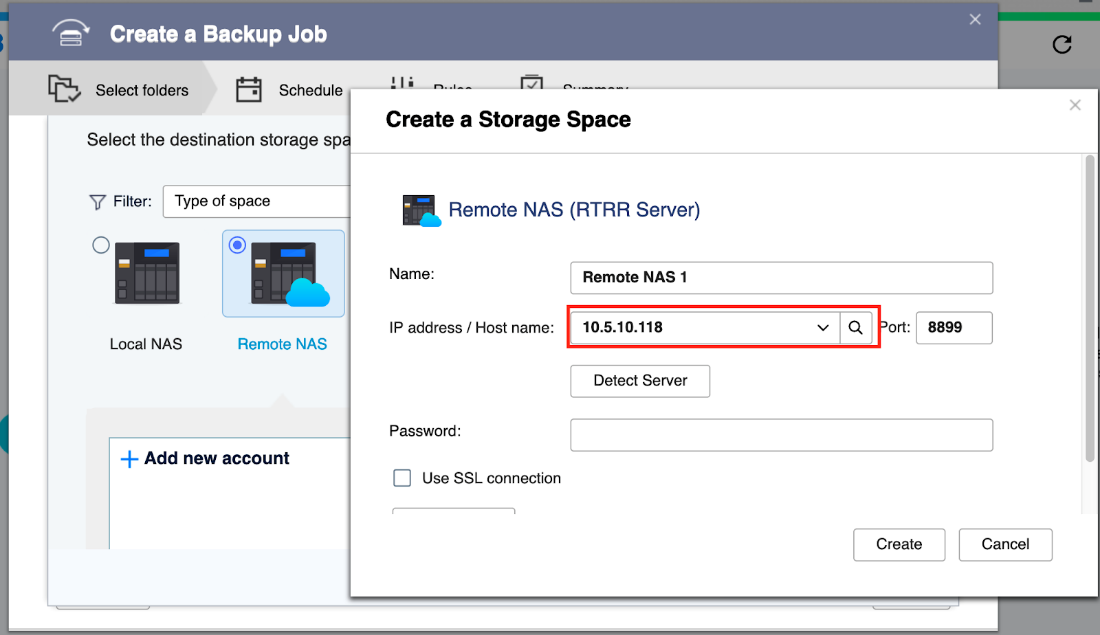Click the refresh icon at top right

click(x=1062, y=44)
